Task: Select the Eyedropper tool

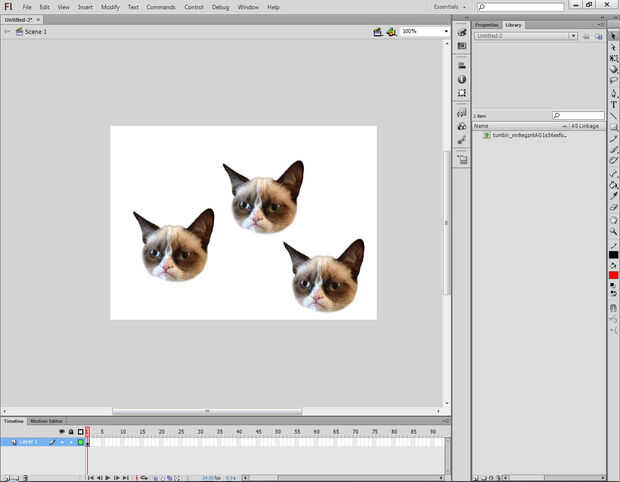Action: coord(613,195)
